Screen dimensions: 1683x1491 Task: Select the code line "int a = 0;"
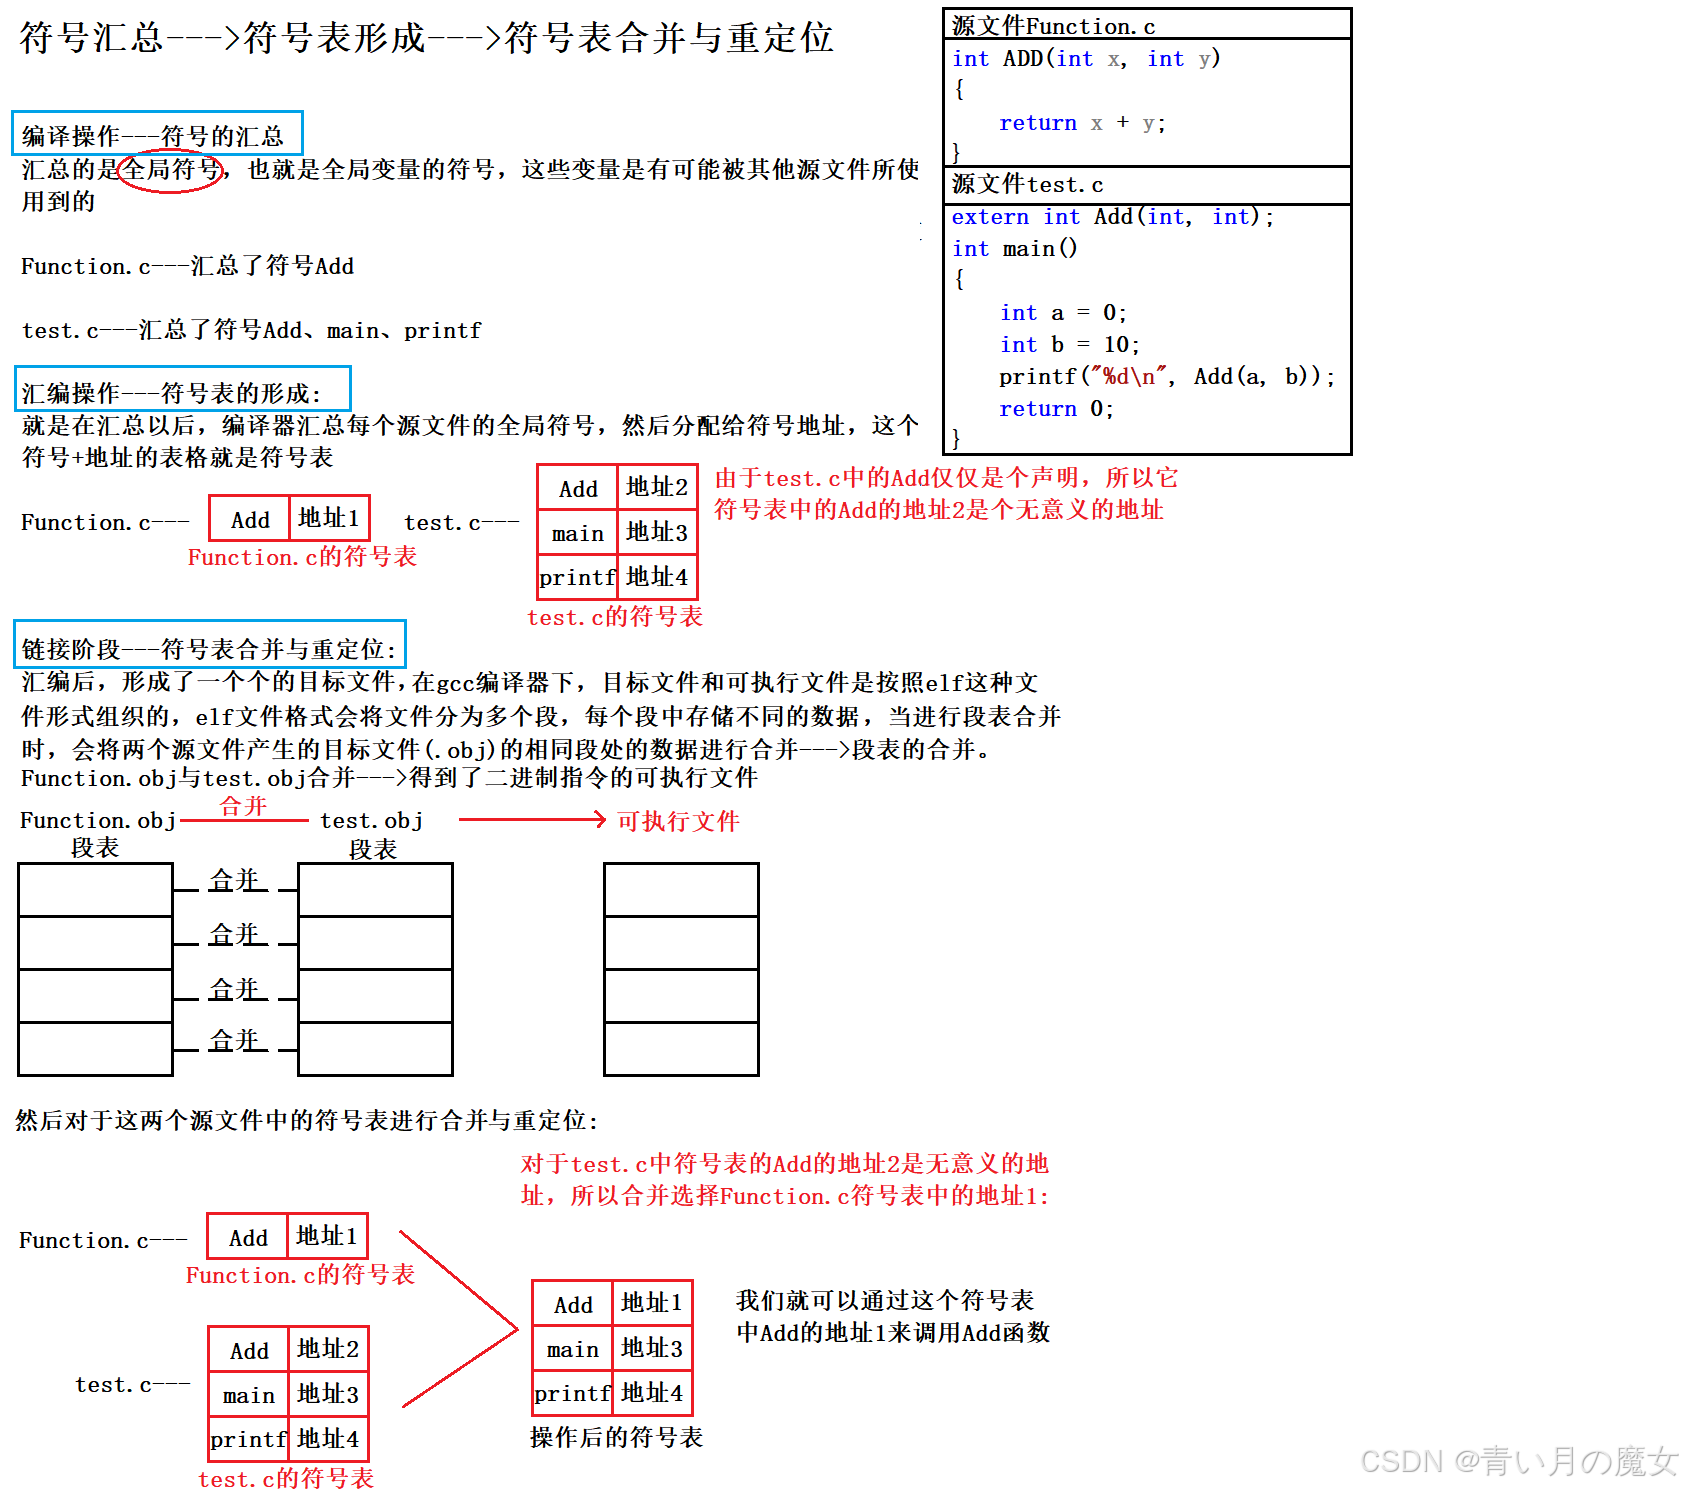click(1063, 313)
